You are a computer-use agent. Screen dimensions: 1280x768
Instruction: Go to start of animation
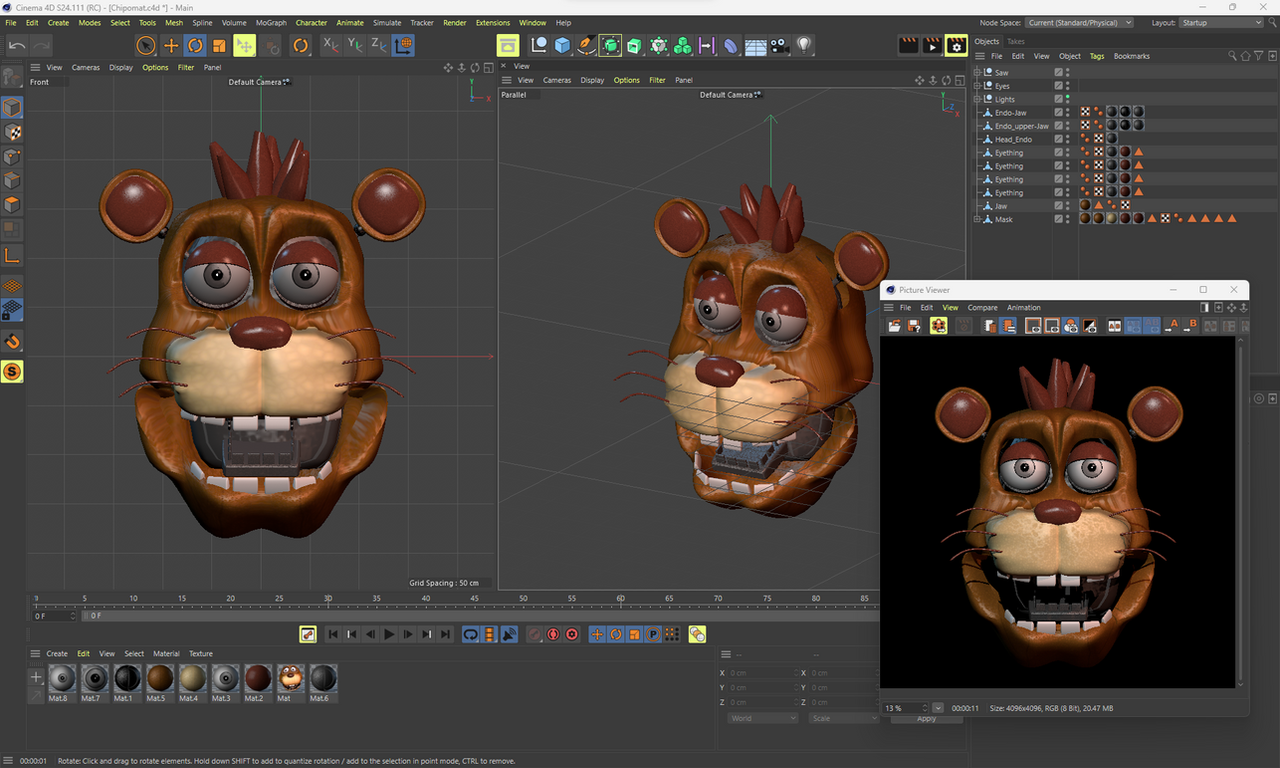tap(333, 634)
